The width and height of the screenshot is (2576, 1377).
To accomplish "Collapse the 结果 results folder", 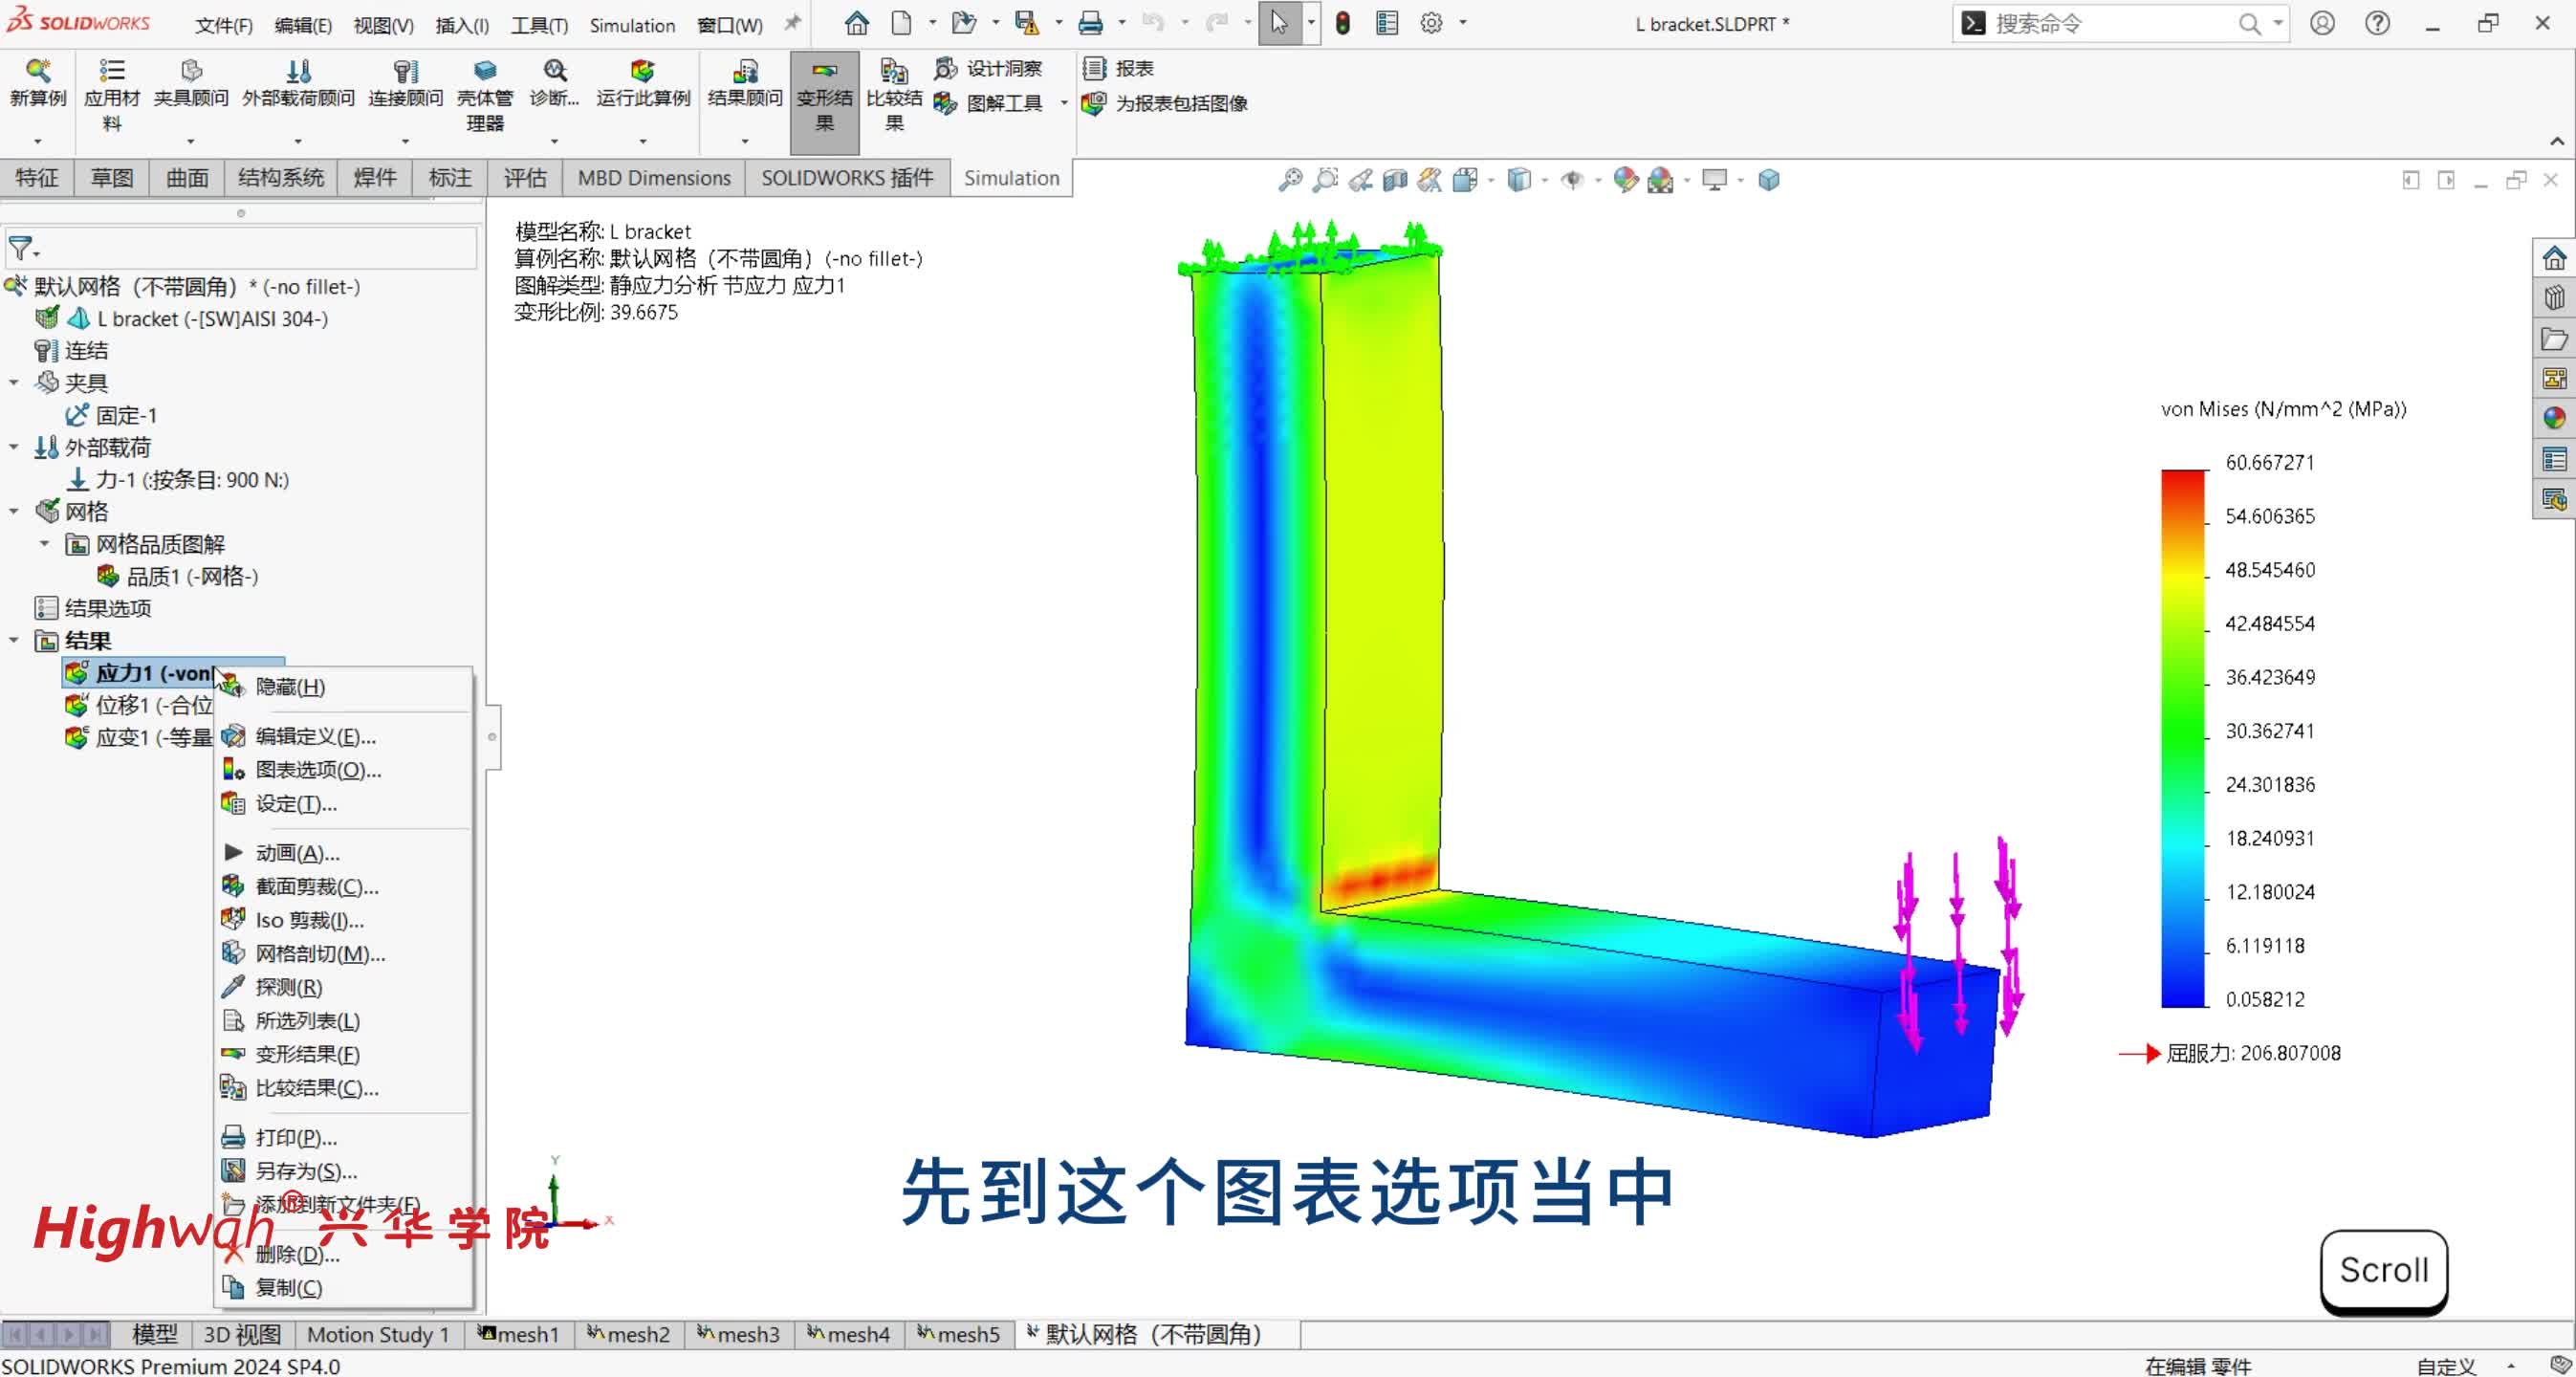I will point(14,640).
